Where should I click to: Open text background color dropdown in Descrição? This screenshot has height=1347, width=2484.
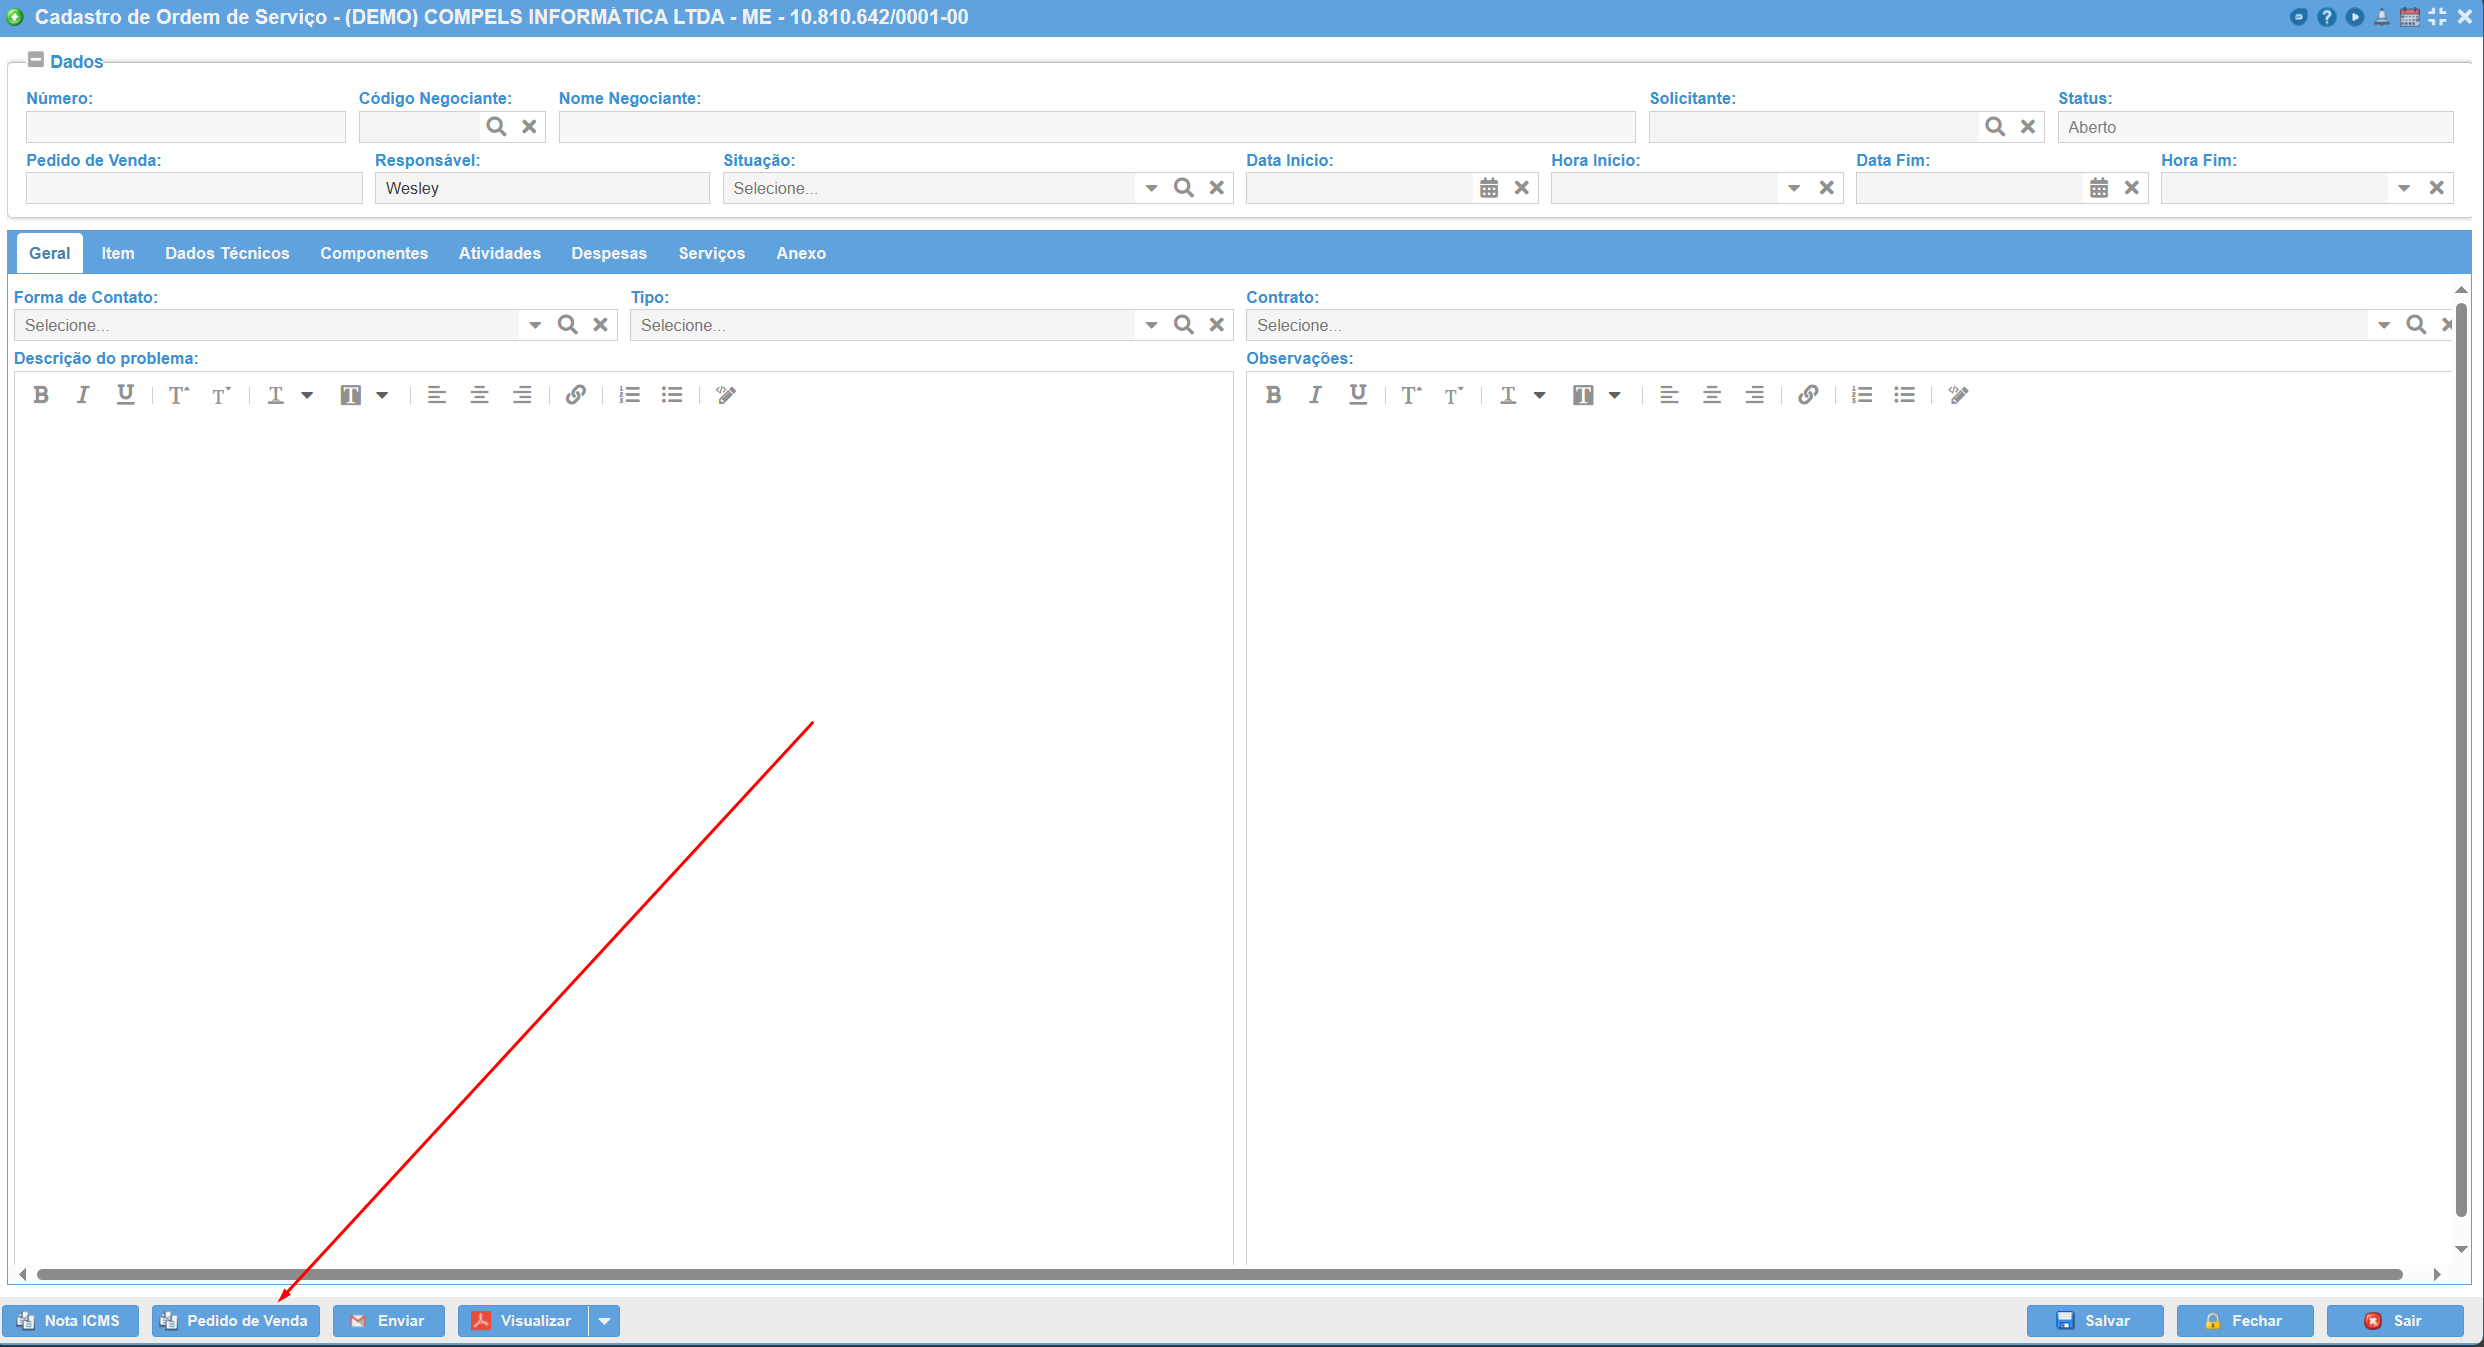click(x=382, y=395)
